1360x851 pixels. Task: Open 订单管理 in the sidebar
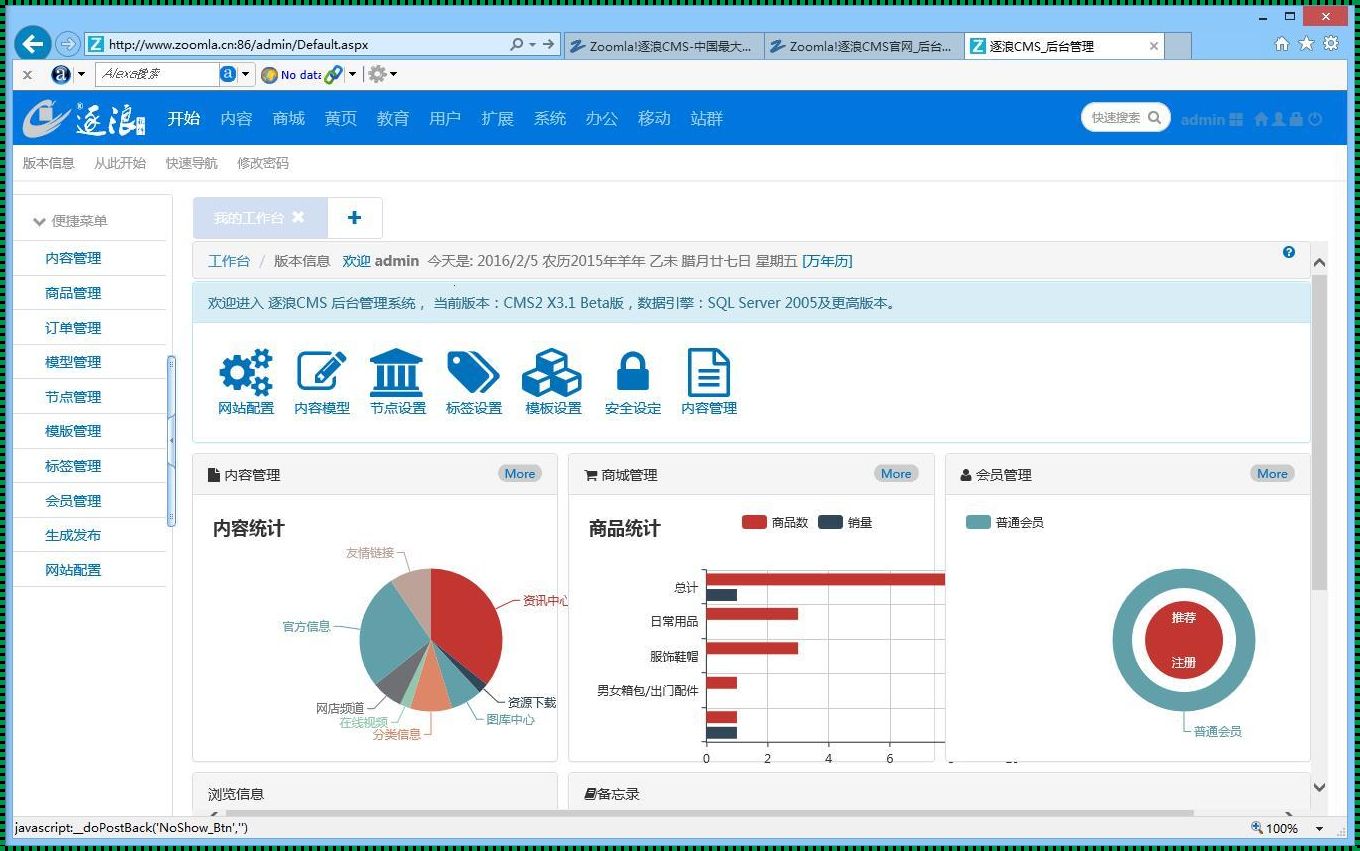[73, 327]
